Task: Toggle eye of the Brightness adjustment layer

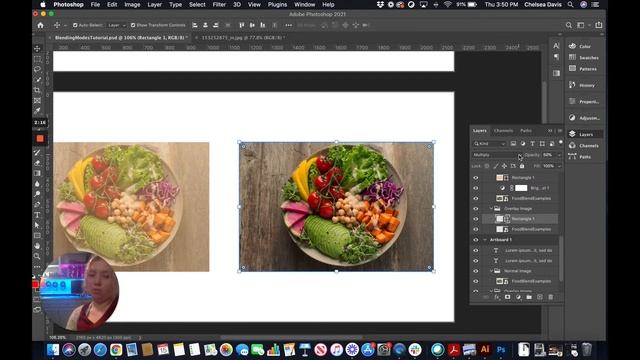Action: [476, 188]
